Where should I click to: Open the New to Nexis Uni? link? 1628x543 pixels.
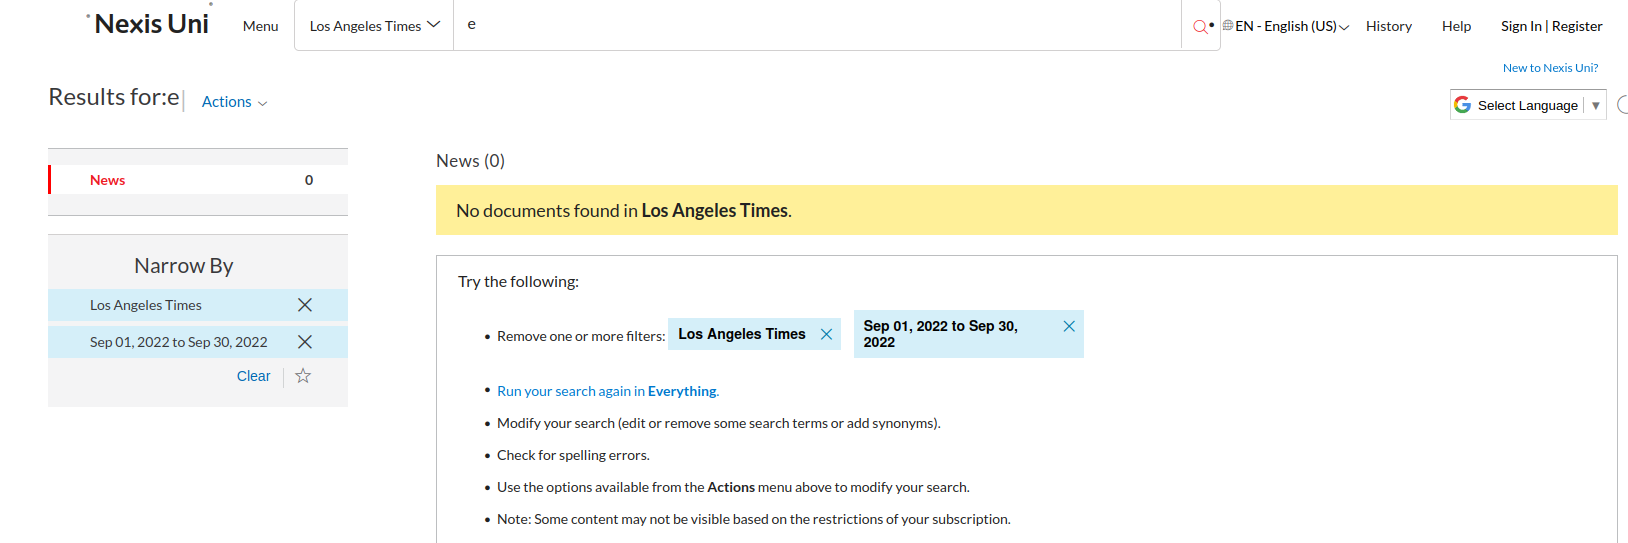1550,68
